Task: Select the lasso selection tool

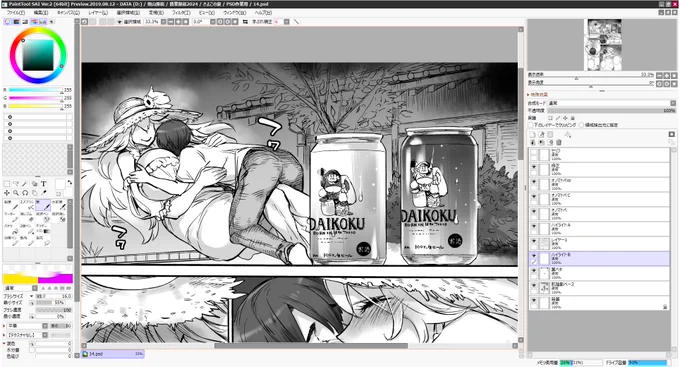Action: pos(16,184)
